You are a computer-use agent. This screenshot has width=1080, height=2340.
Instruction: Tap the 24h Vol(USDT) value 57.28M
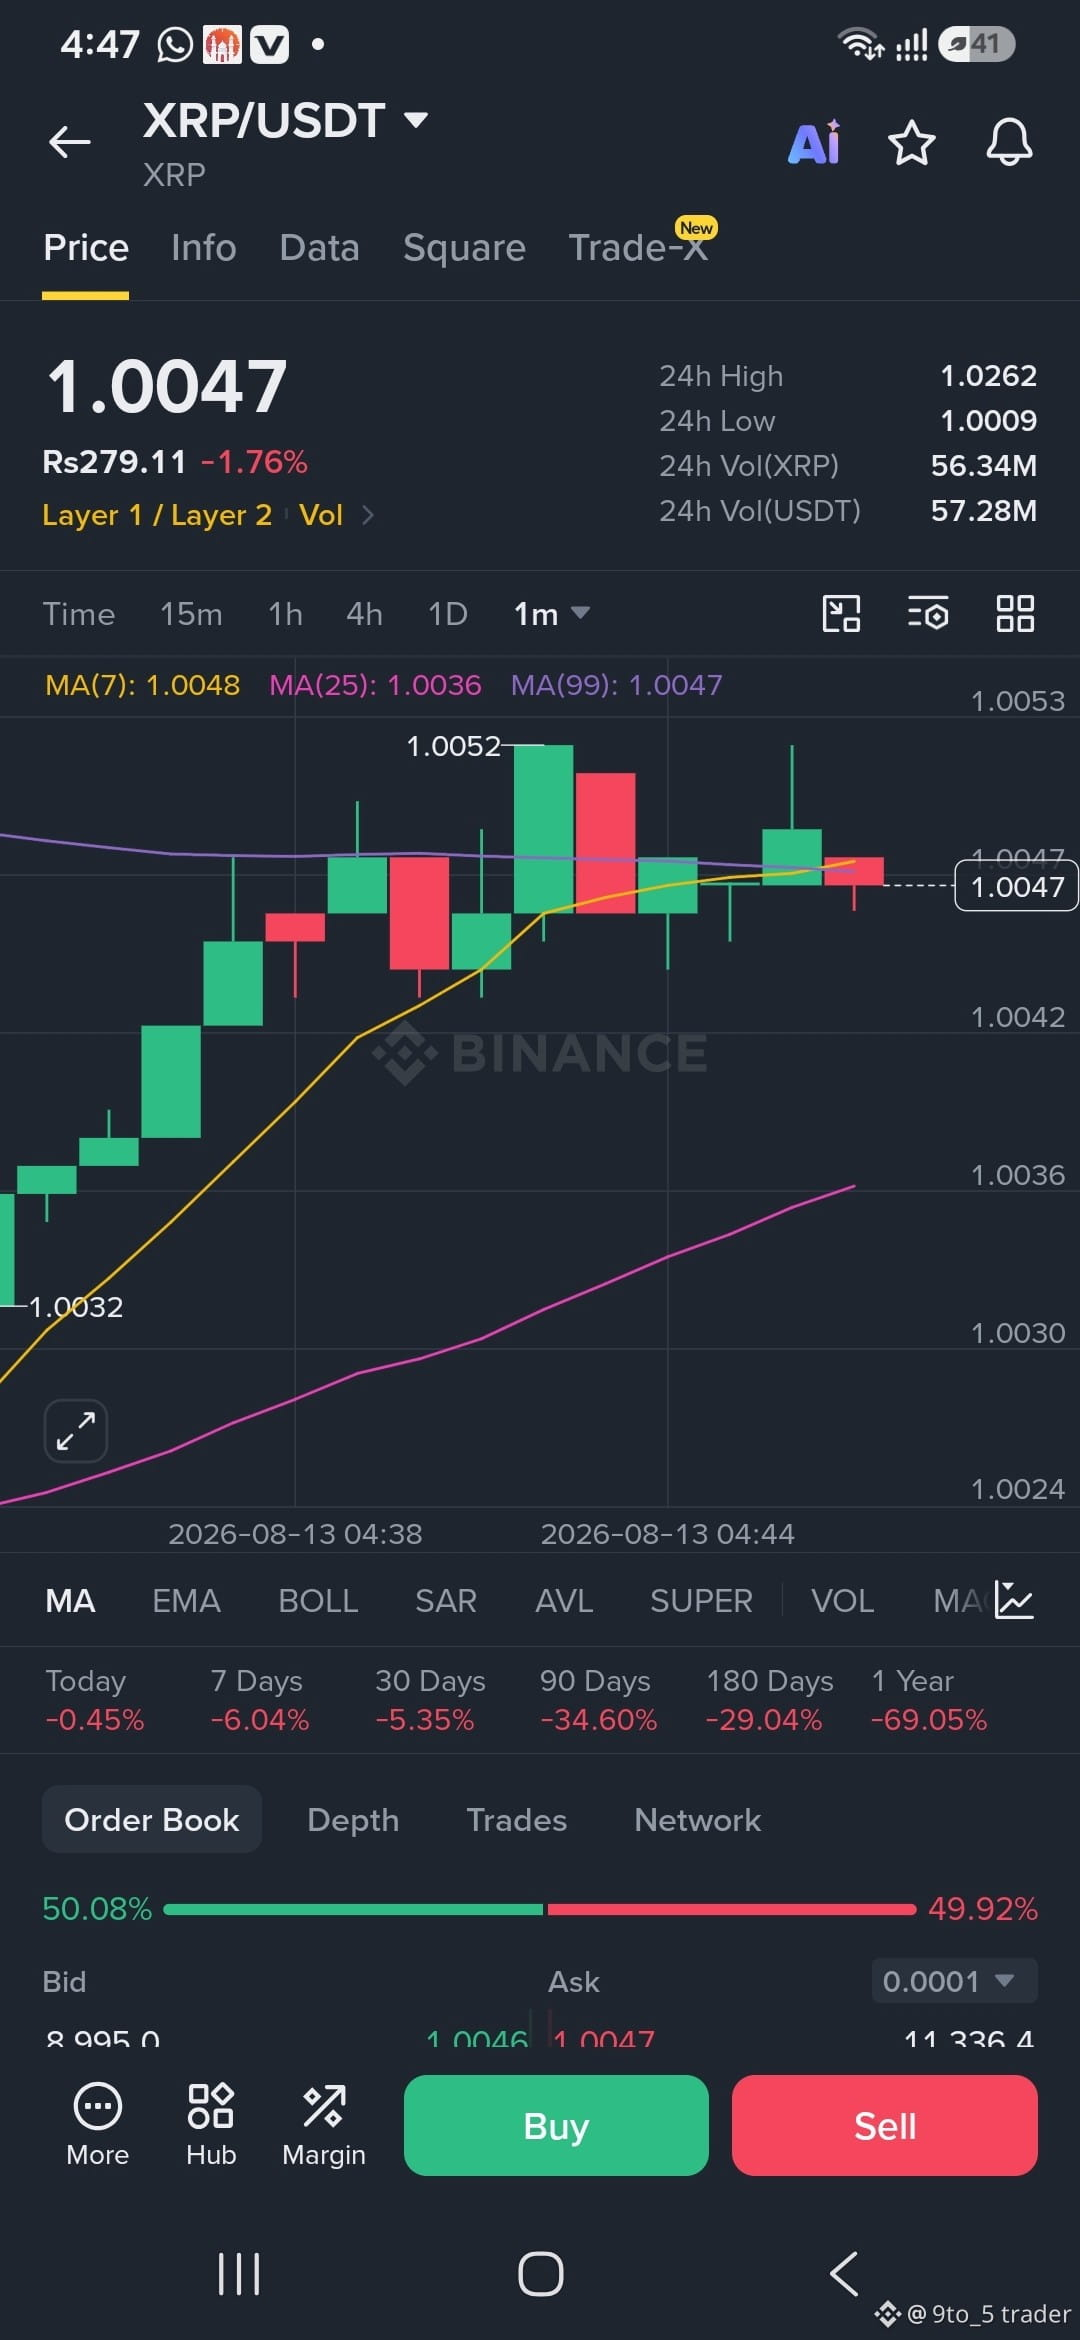(984, 511)
